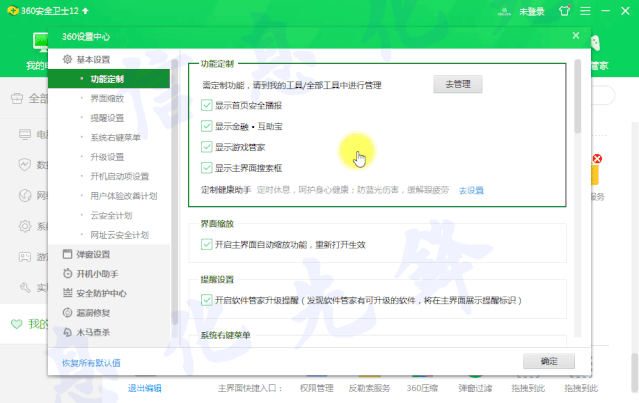639x403 pixels.
Task: Click the icon beside 安全防护中心
Action: click(x=67, y=293)
